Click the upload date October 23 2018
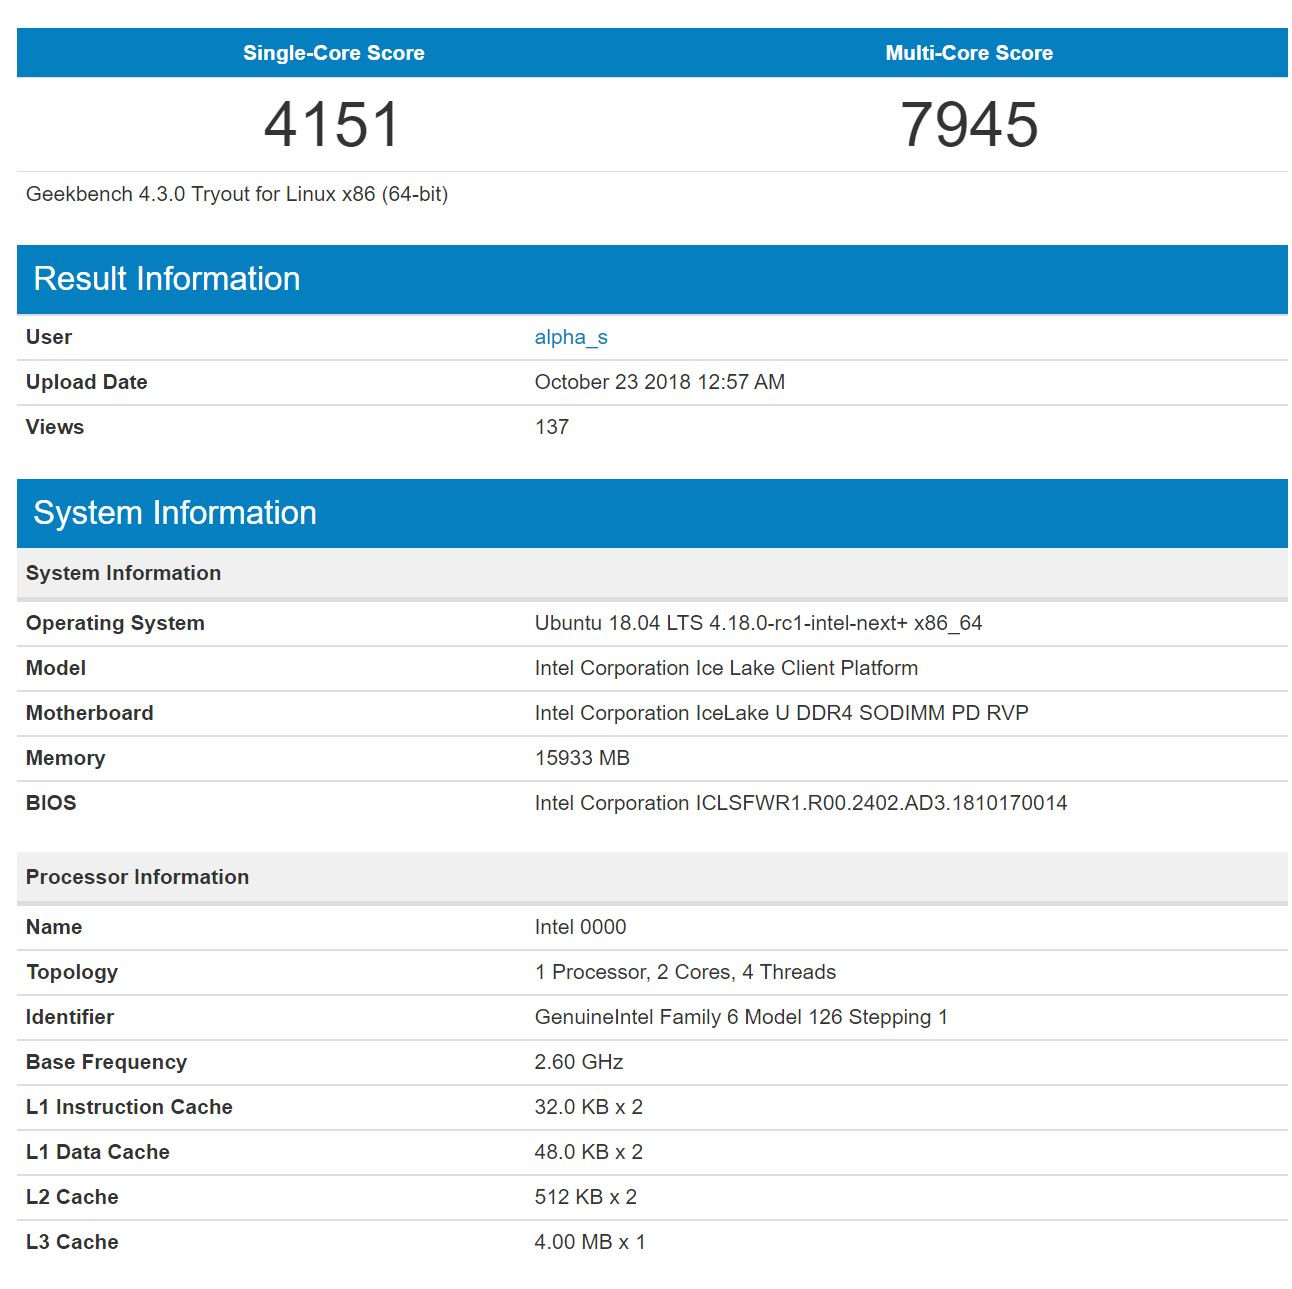The image size is (1292, 1289). tap(659, 382)
